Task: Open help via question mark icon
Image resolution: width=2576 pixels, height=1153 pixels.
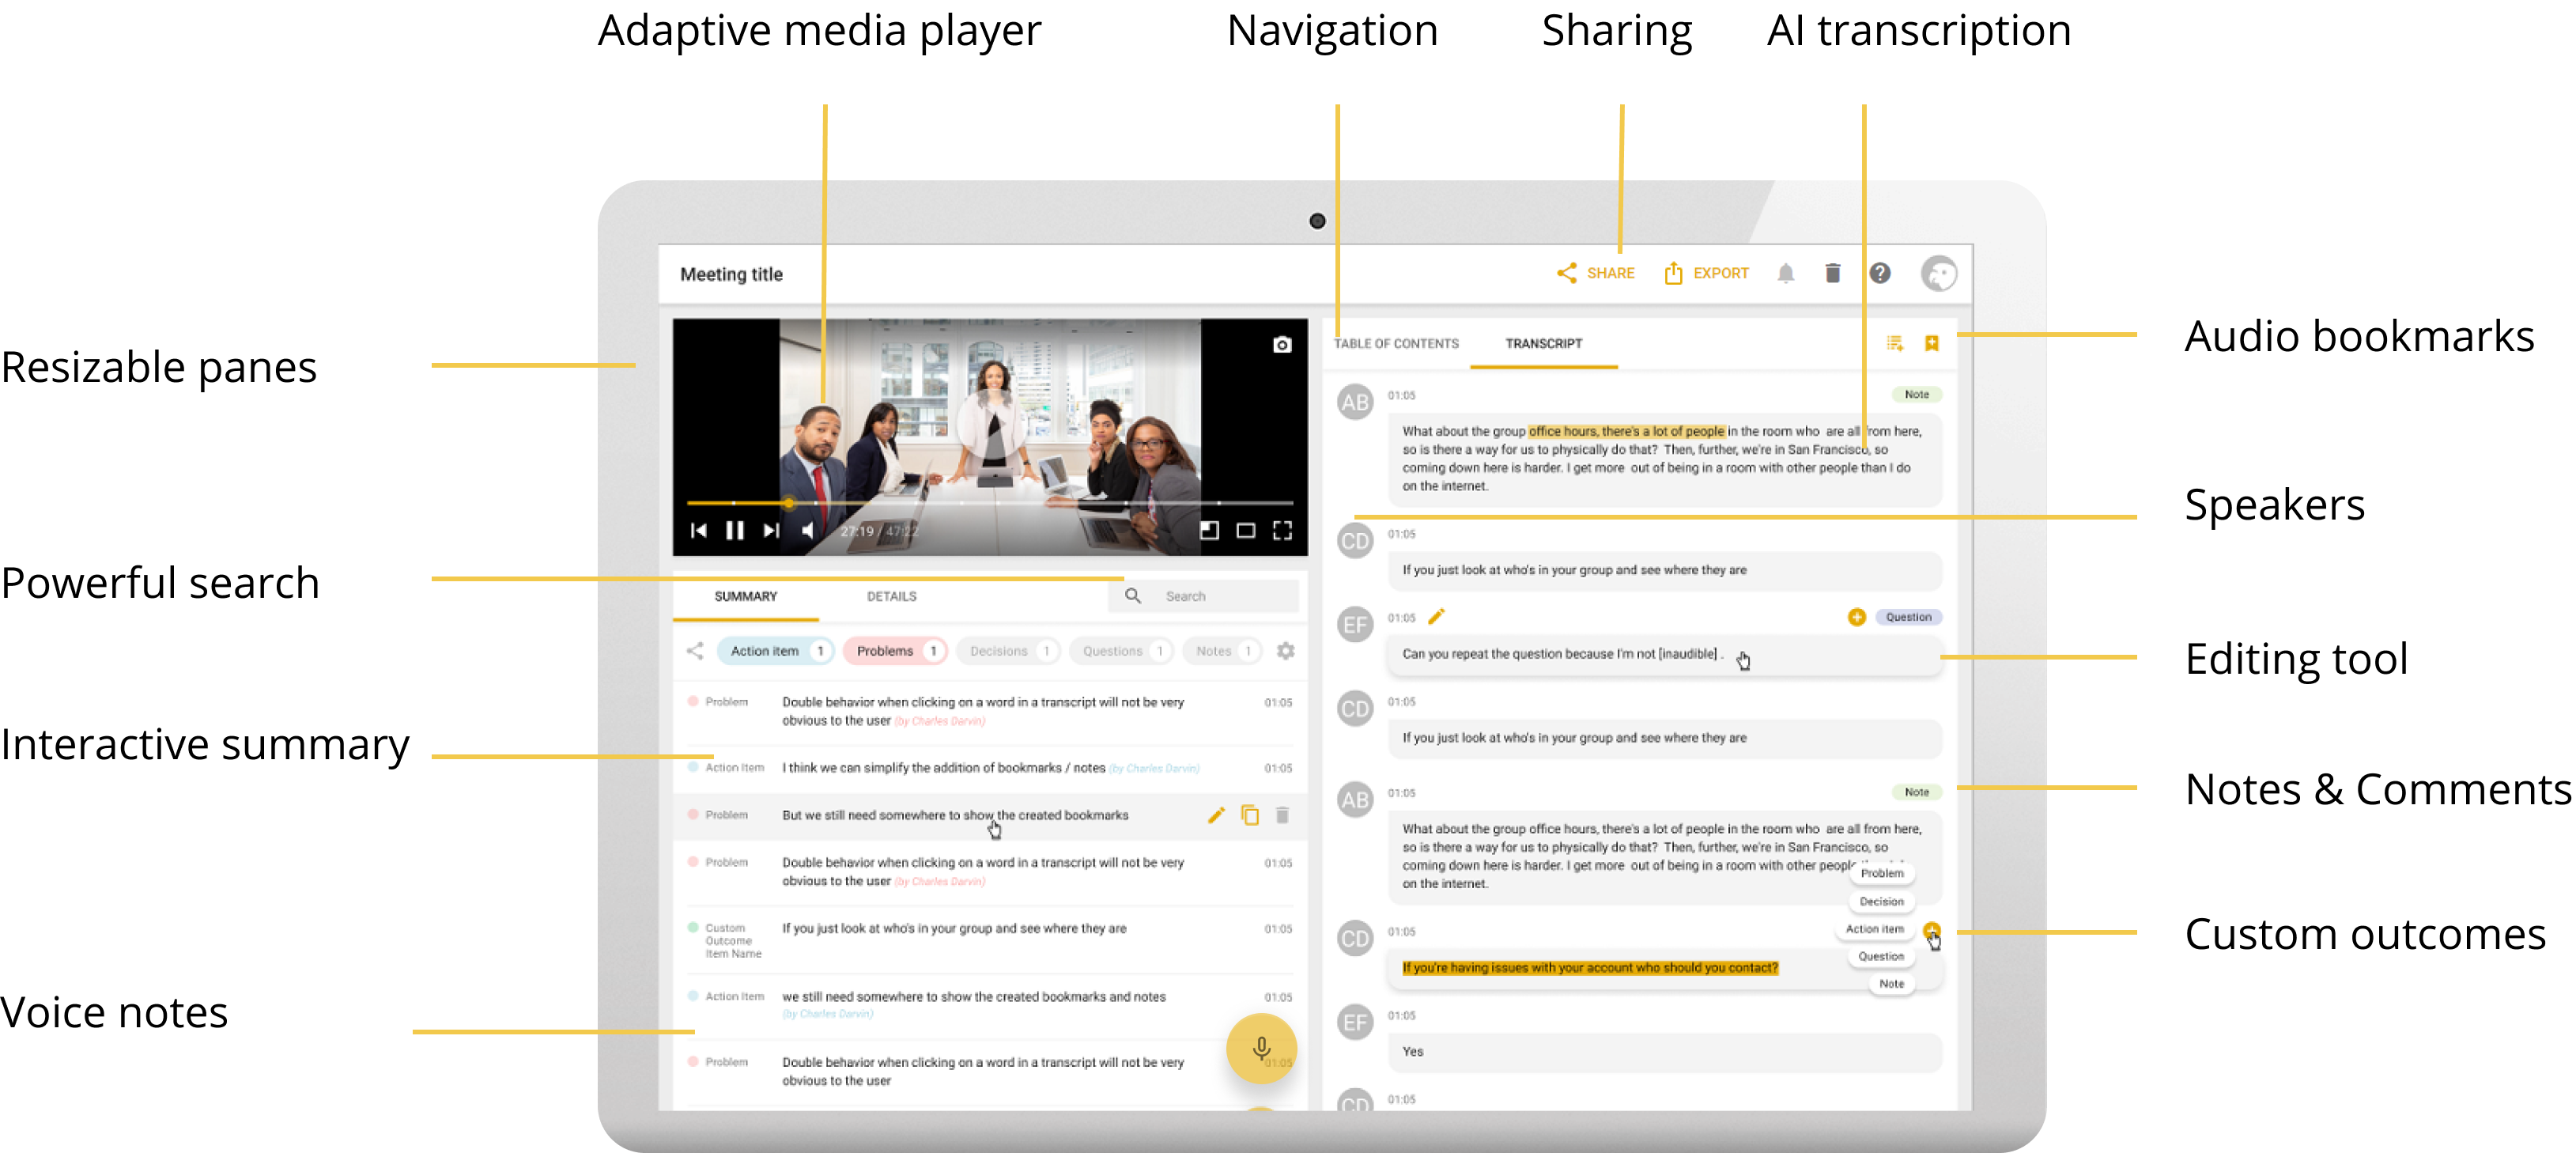Action: (x=1879, y=273)
